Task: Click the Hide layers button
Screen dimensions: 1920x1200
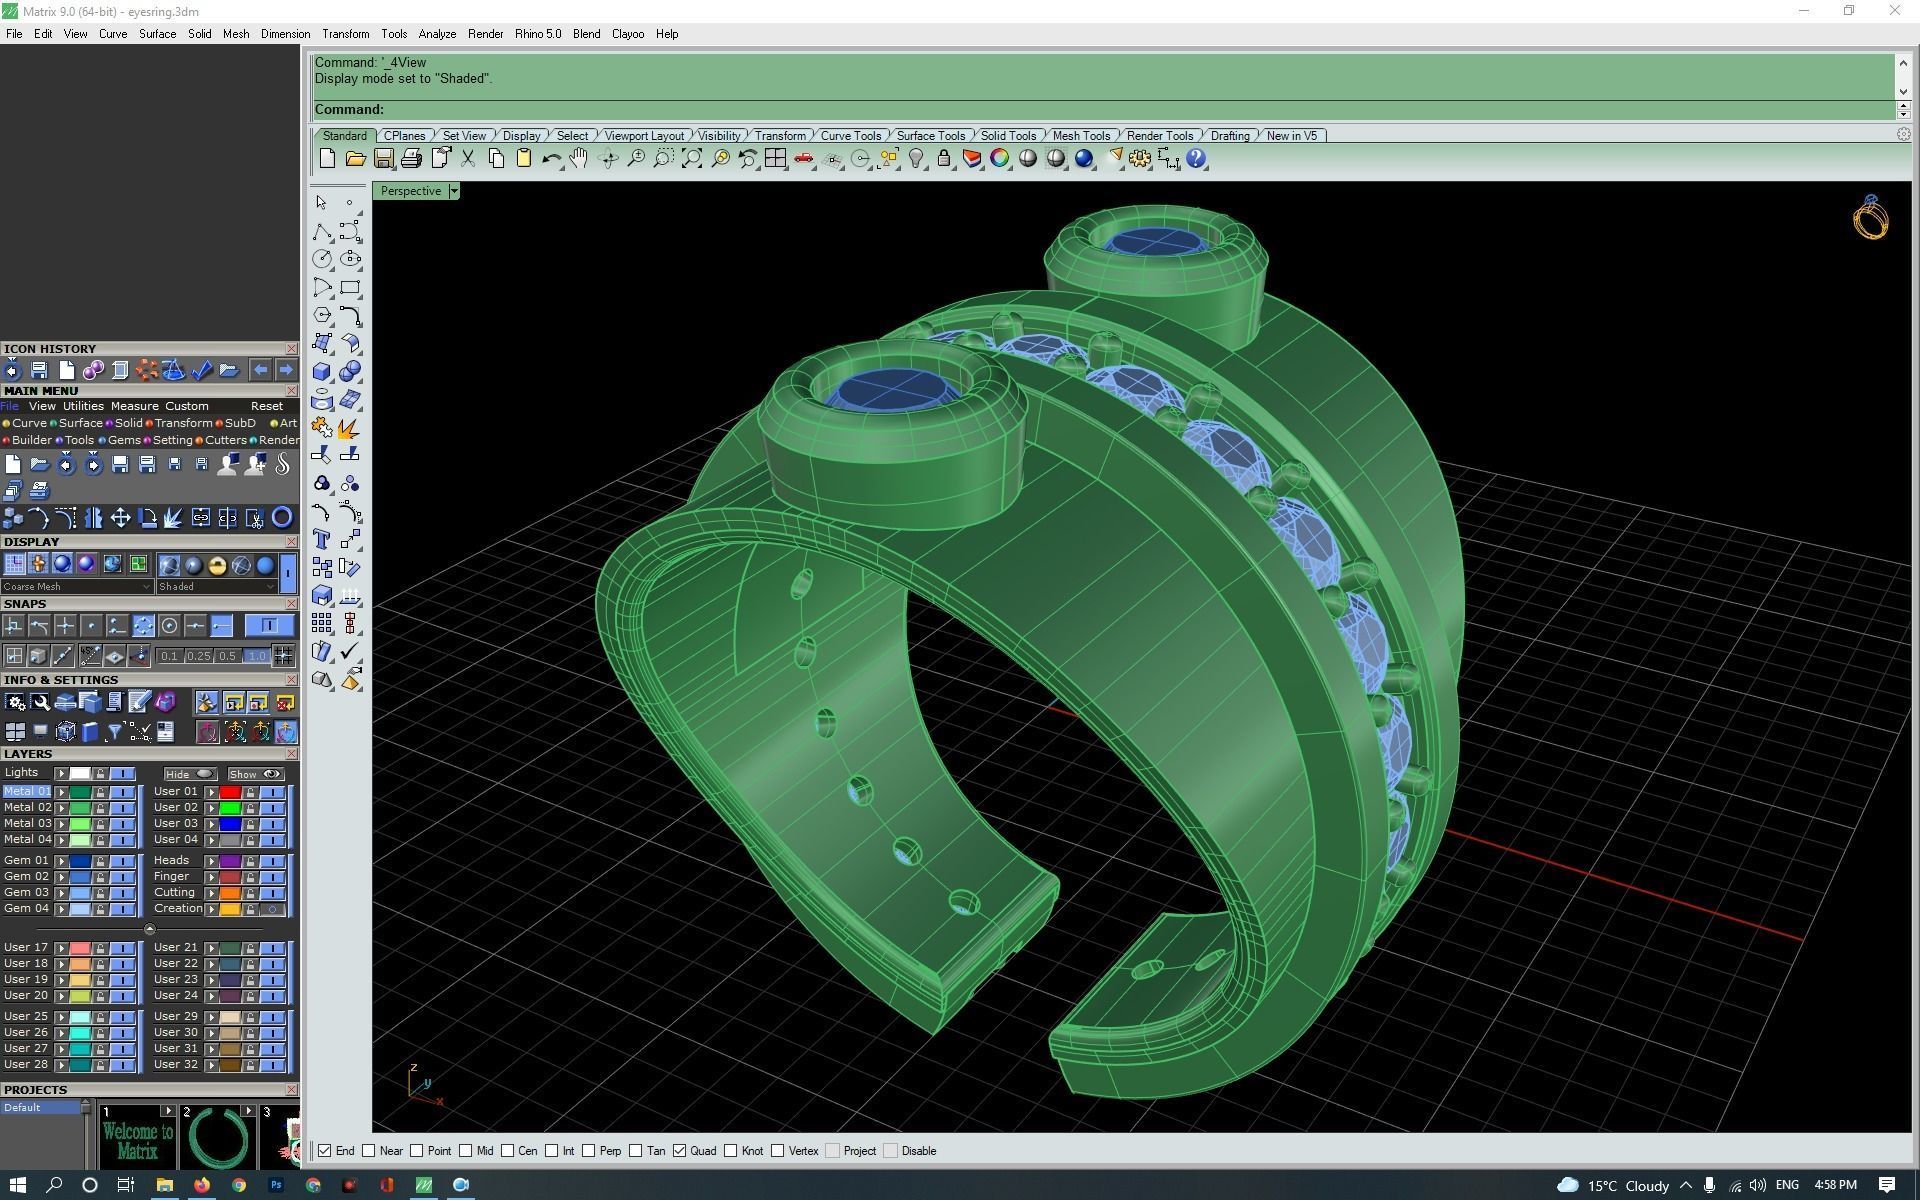Action: (x=189, y=774)
